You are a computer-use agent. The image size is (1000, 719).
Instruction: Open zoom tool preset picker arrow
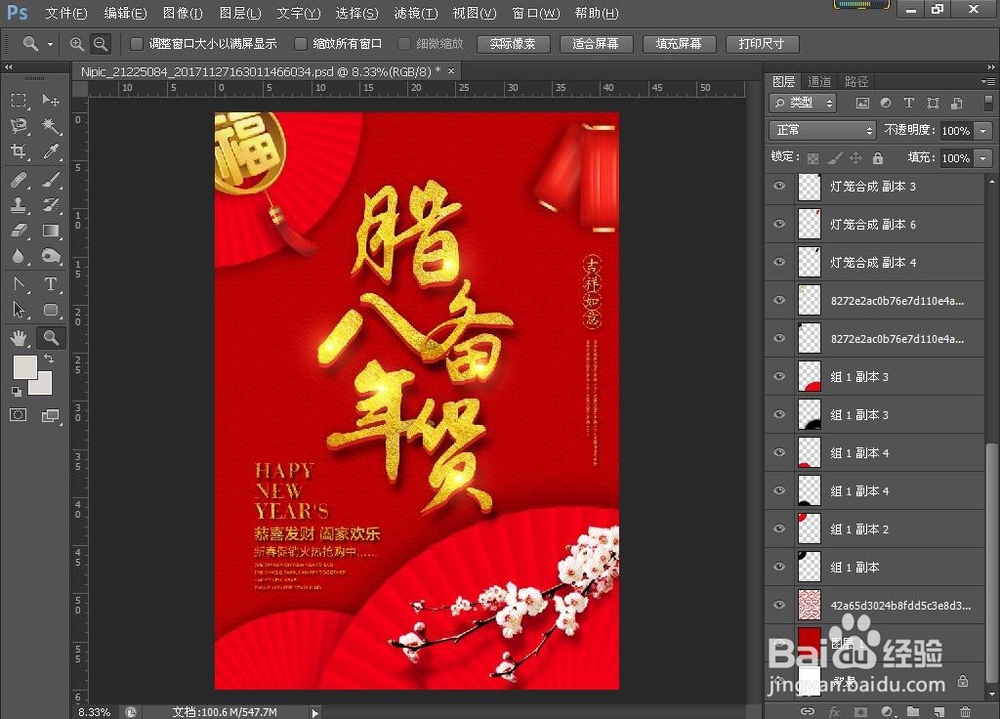pos(50,45)
